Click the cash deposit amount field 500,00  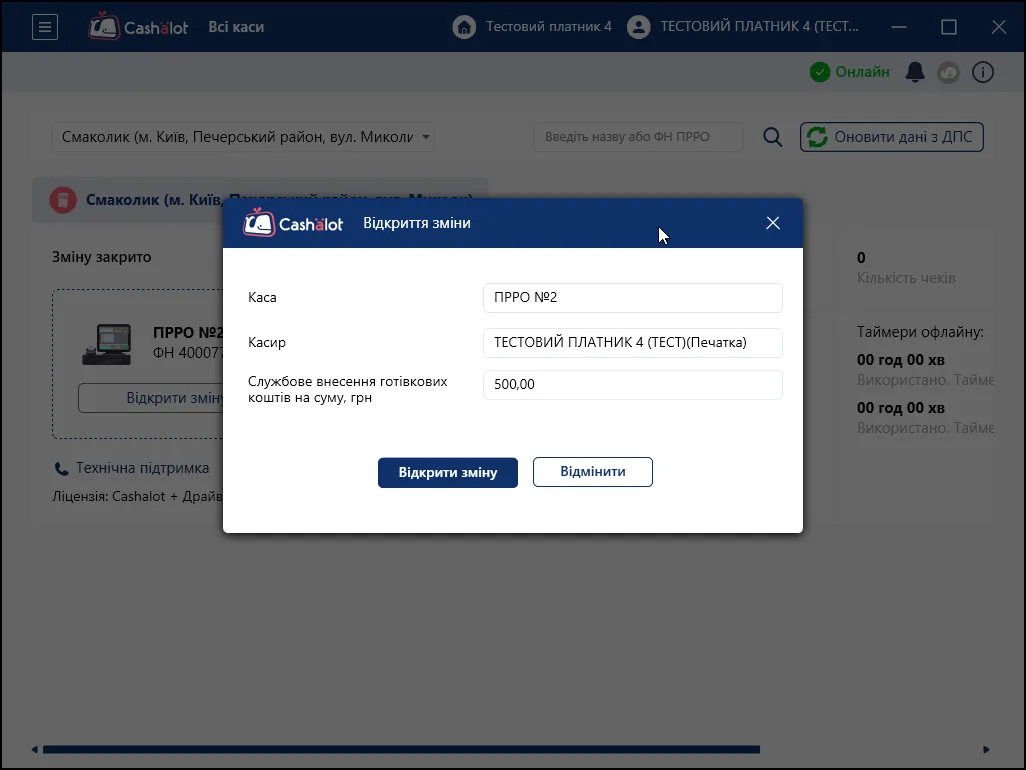pos(633,385)
